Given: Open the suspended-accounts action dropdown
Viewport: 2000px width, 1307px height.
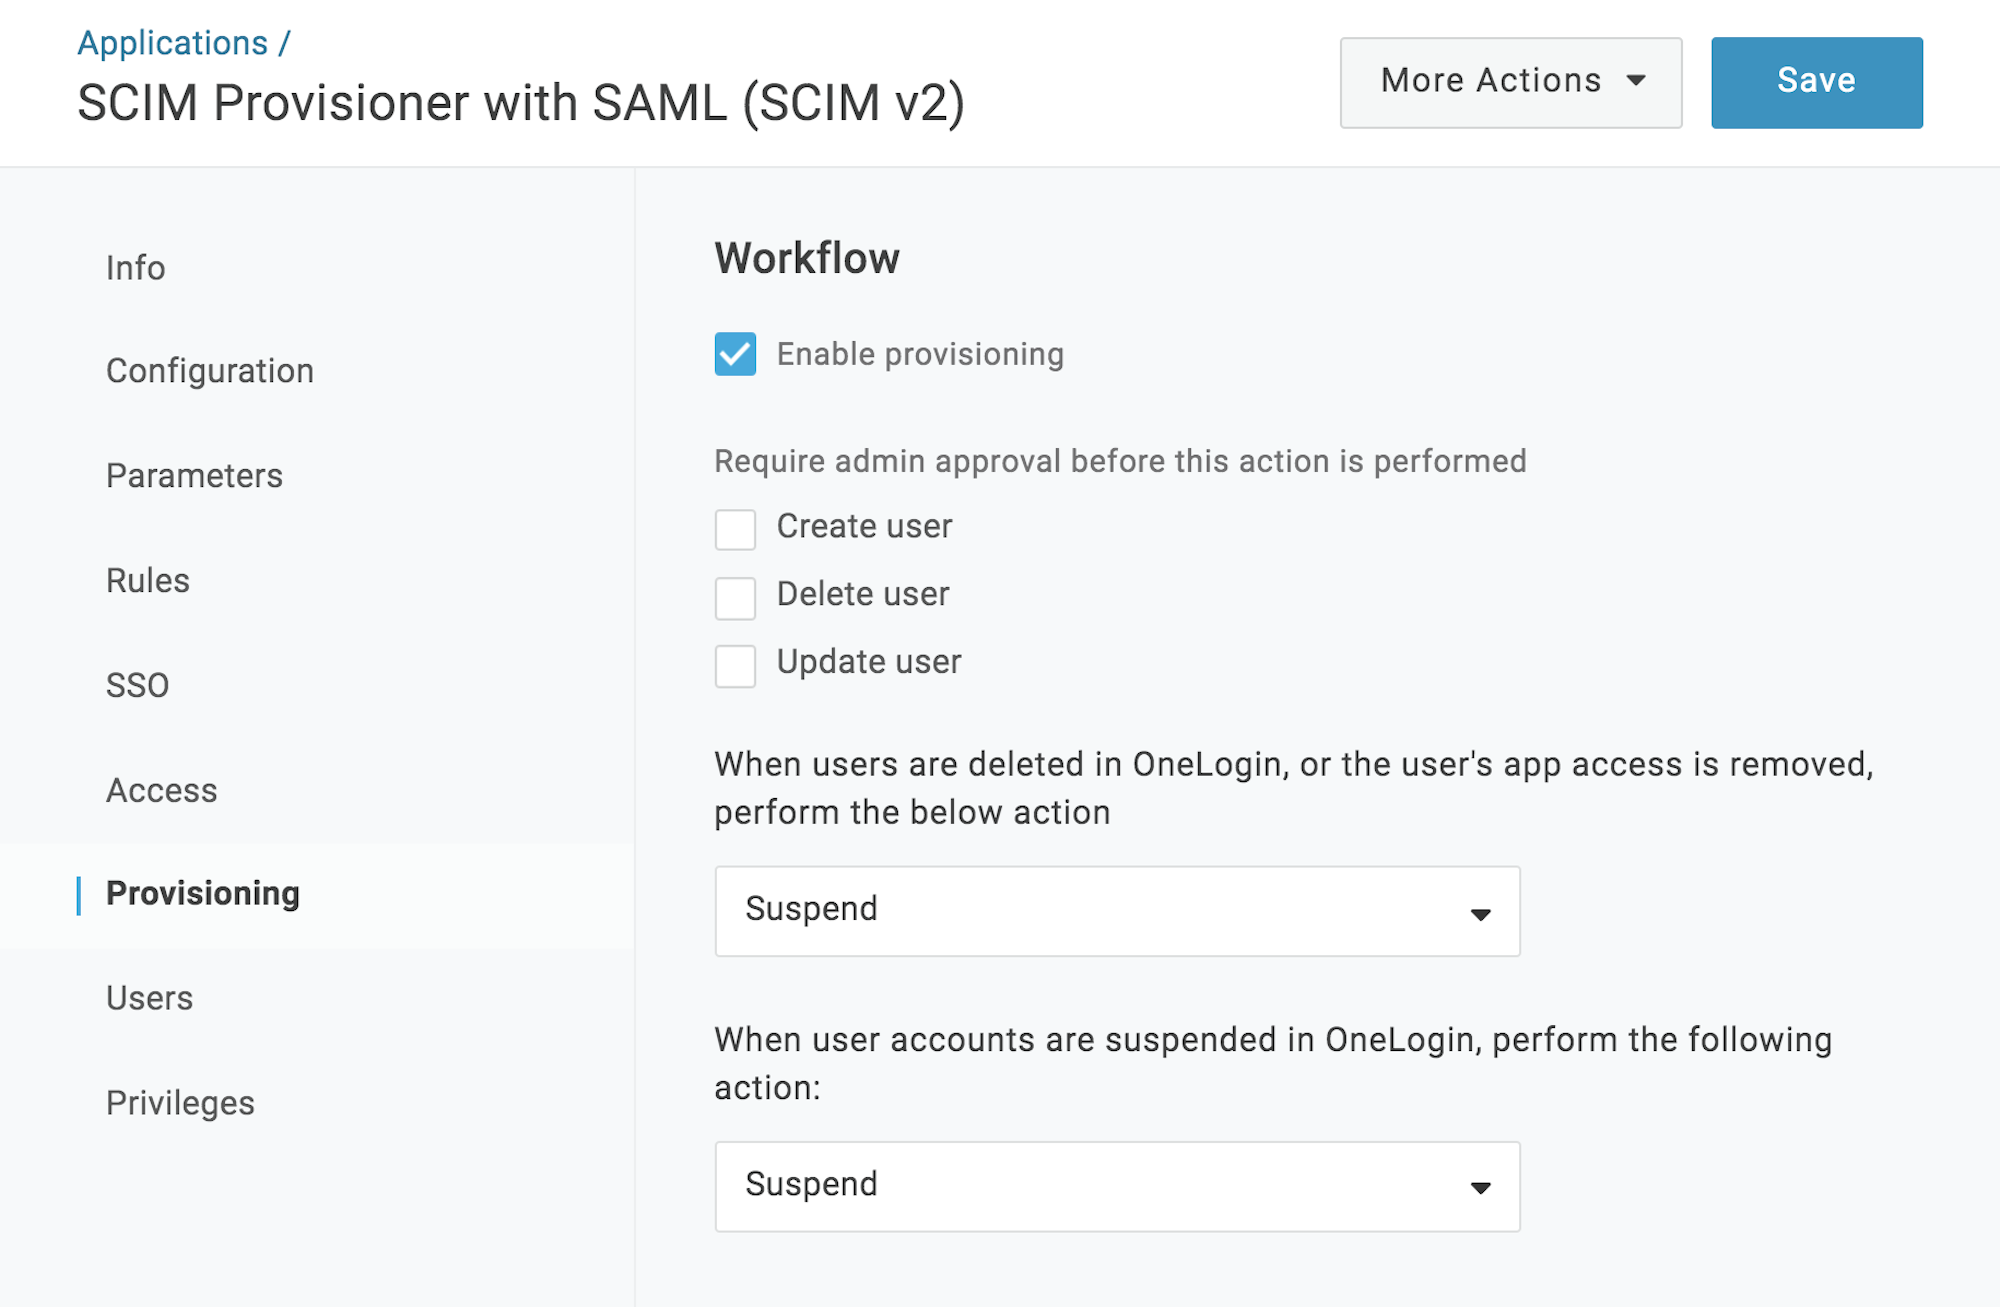Looking at the screenshot, I should 1117,1186.
